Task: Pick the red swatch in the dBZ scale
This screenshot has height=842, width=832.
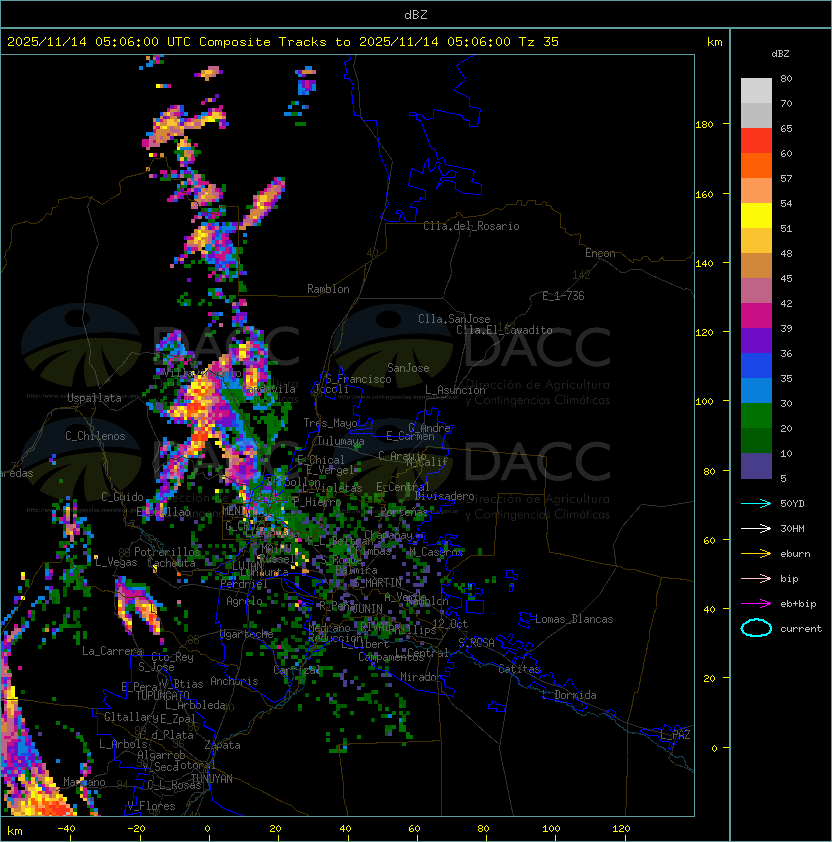Action: click(x=756, y=141)
